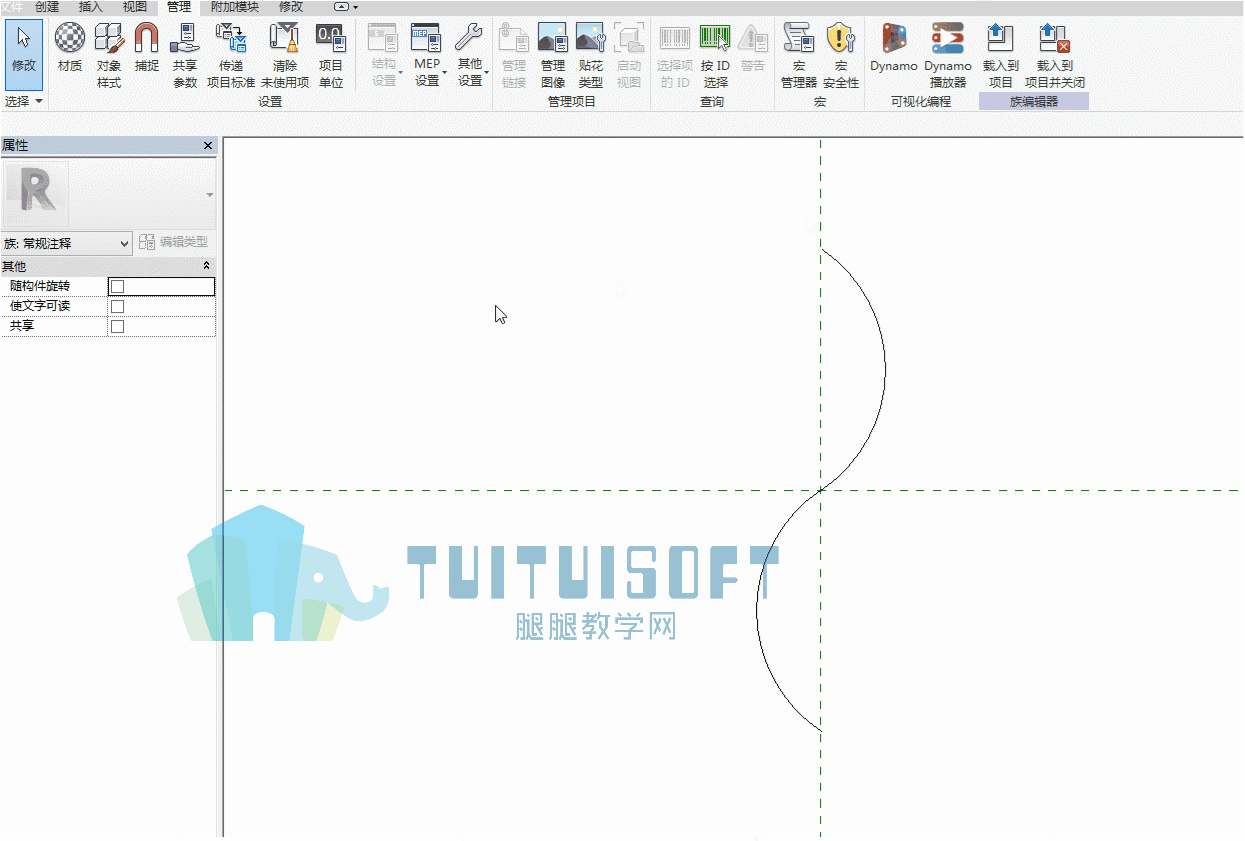Close the 属性 panel
The image size is (1245, 841).
coord(208,146)
